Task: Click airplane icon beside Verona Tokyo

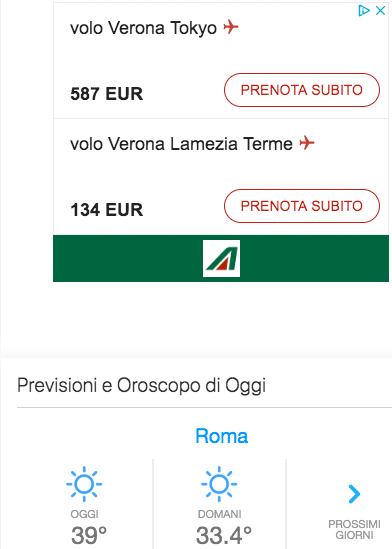Action: tap(231, 27)
